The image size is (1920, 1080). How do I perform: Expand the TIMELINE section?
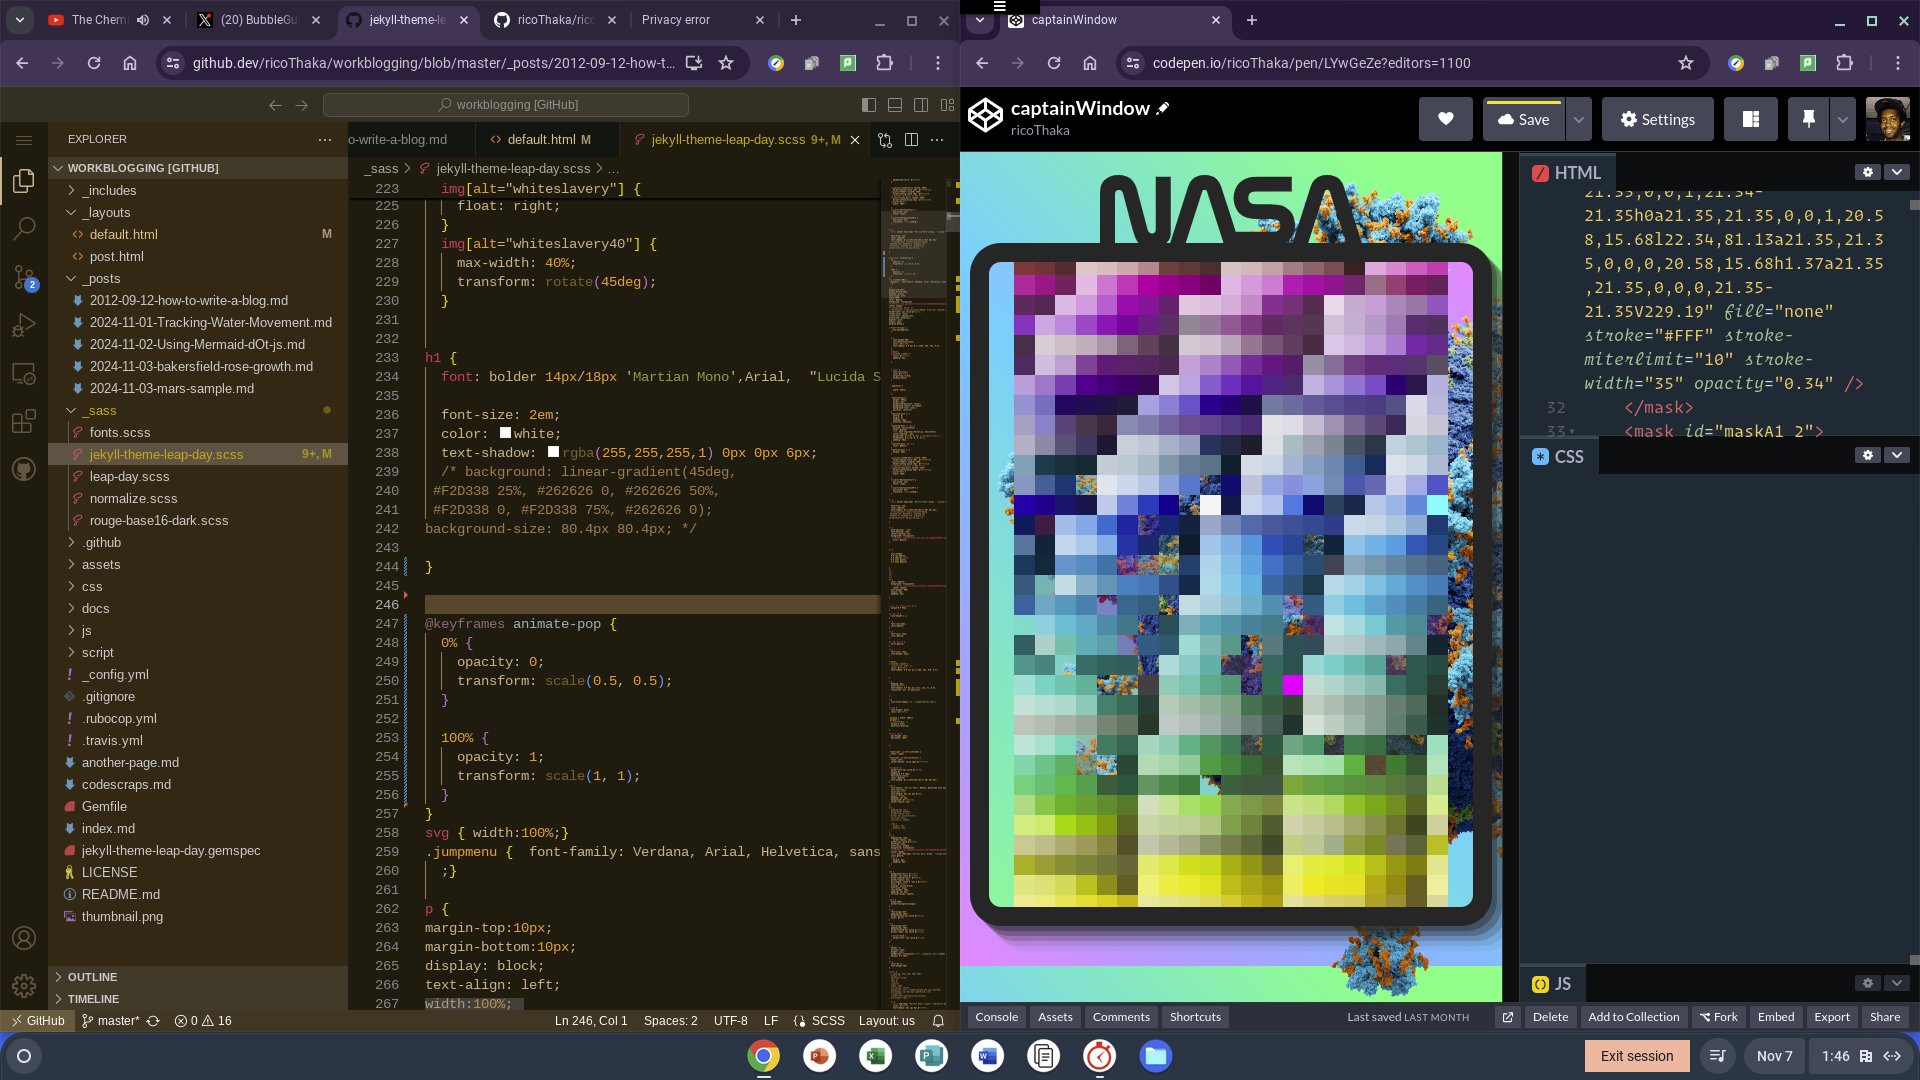(x=93, y=999)
